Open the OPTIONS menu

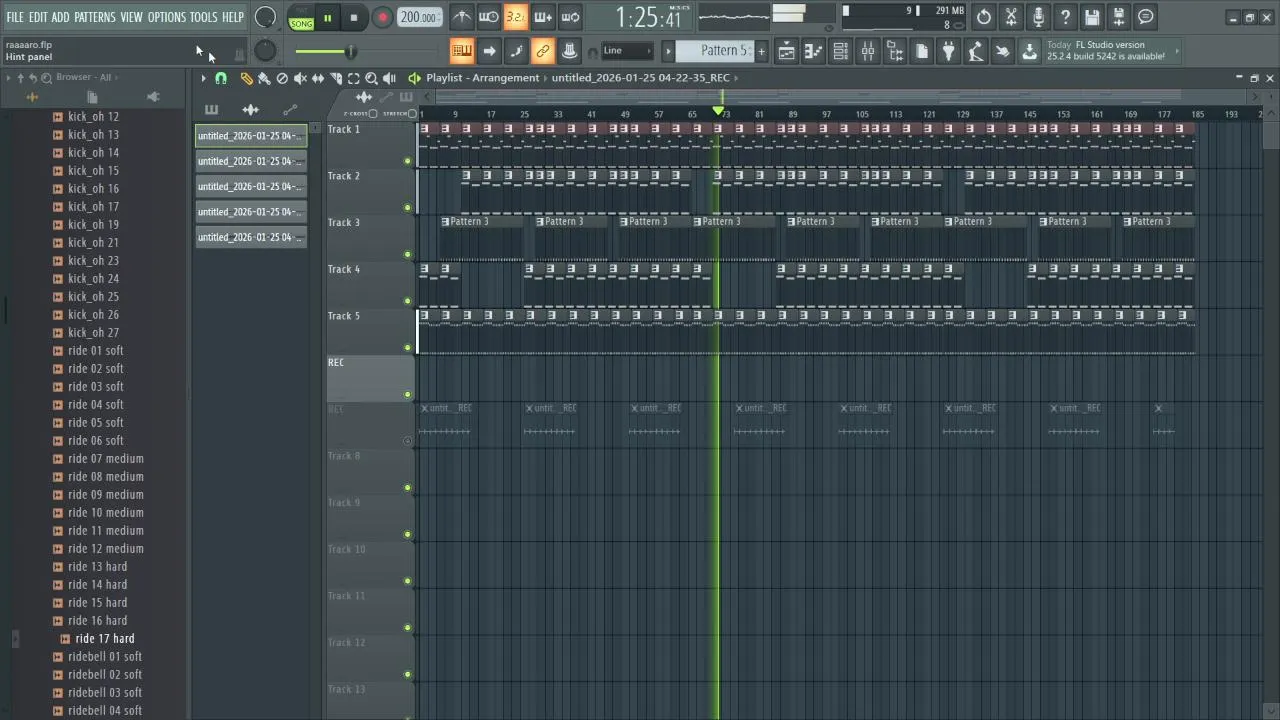point(167,17)
